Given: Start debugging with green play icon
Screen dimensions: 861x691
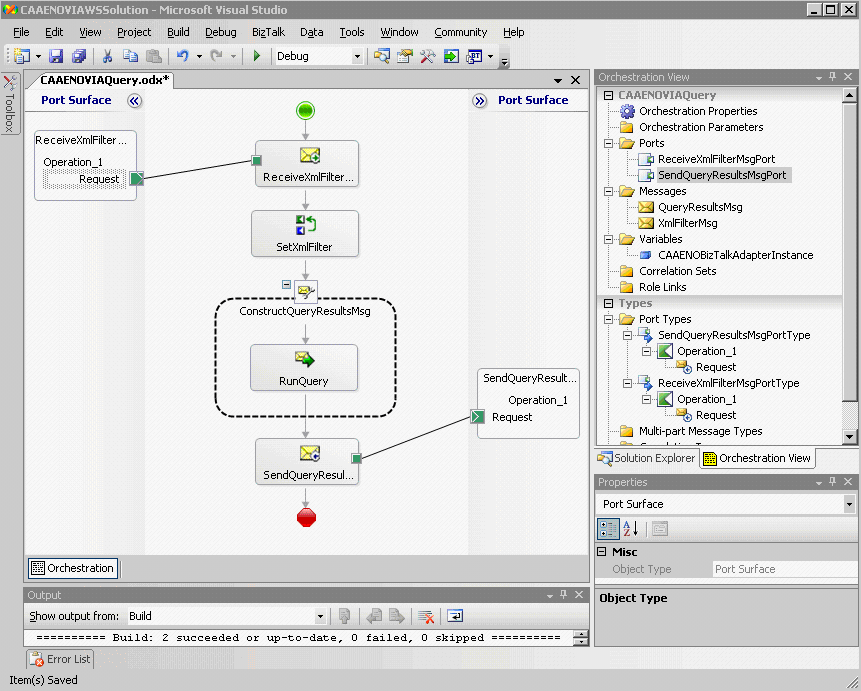Looking at the screenshot, I should (x=256, y=56).
